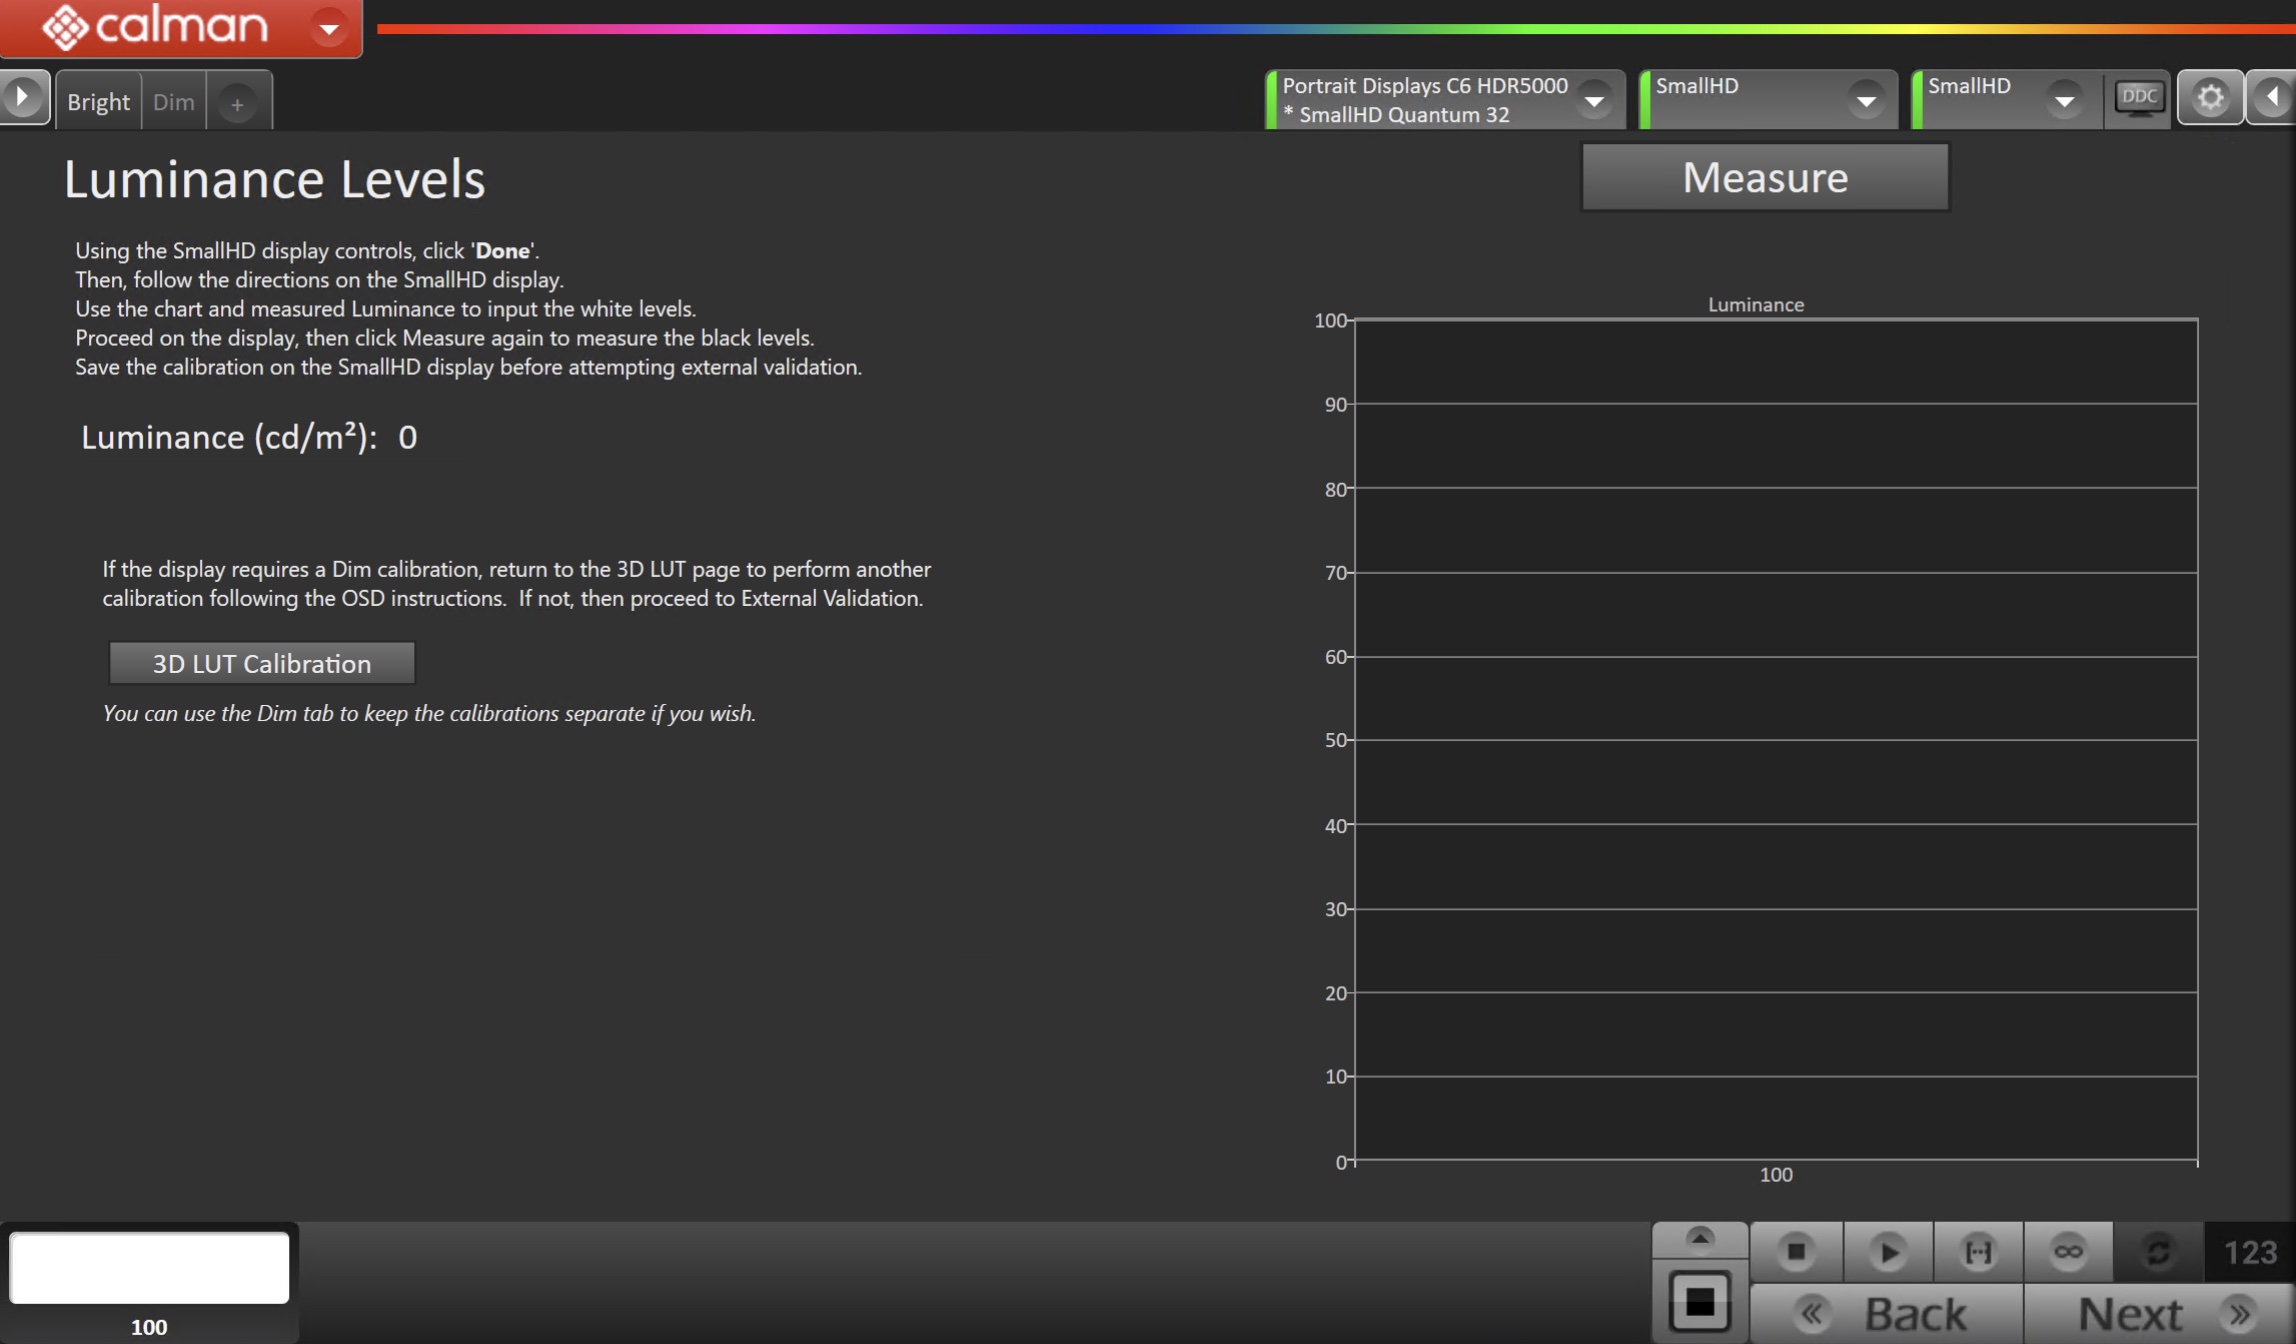
Task: Switch to the Dim tab
Action: 173,102
